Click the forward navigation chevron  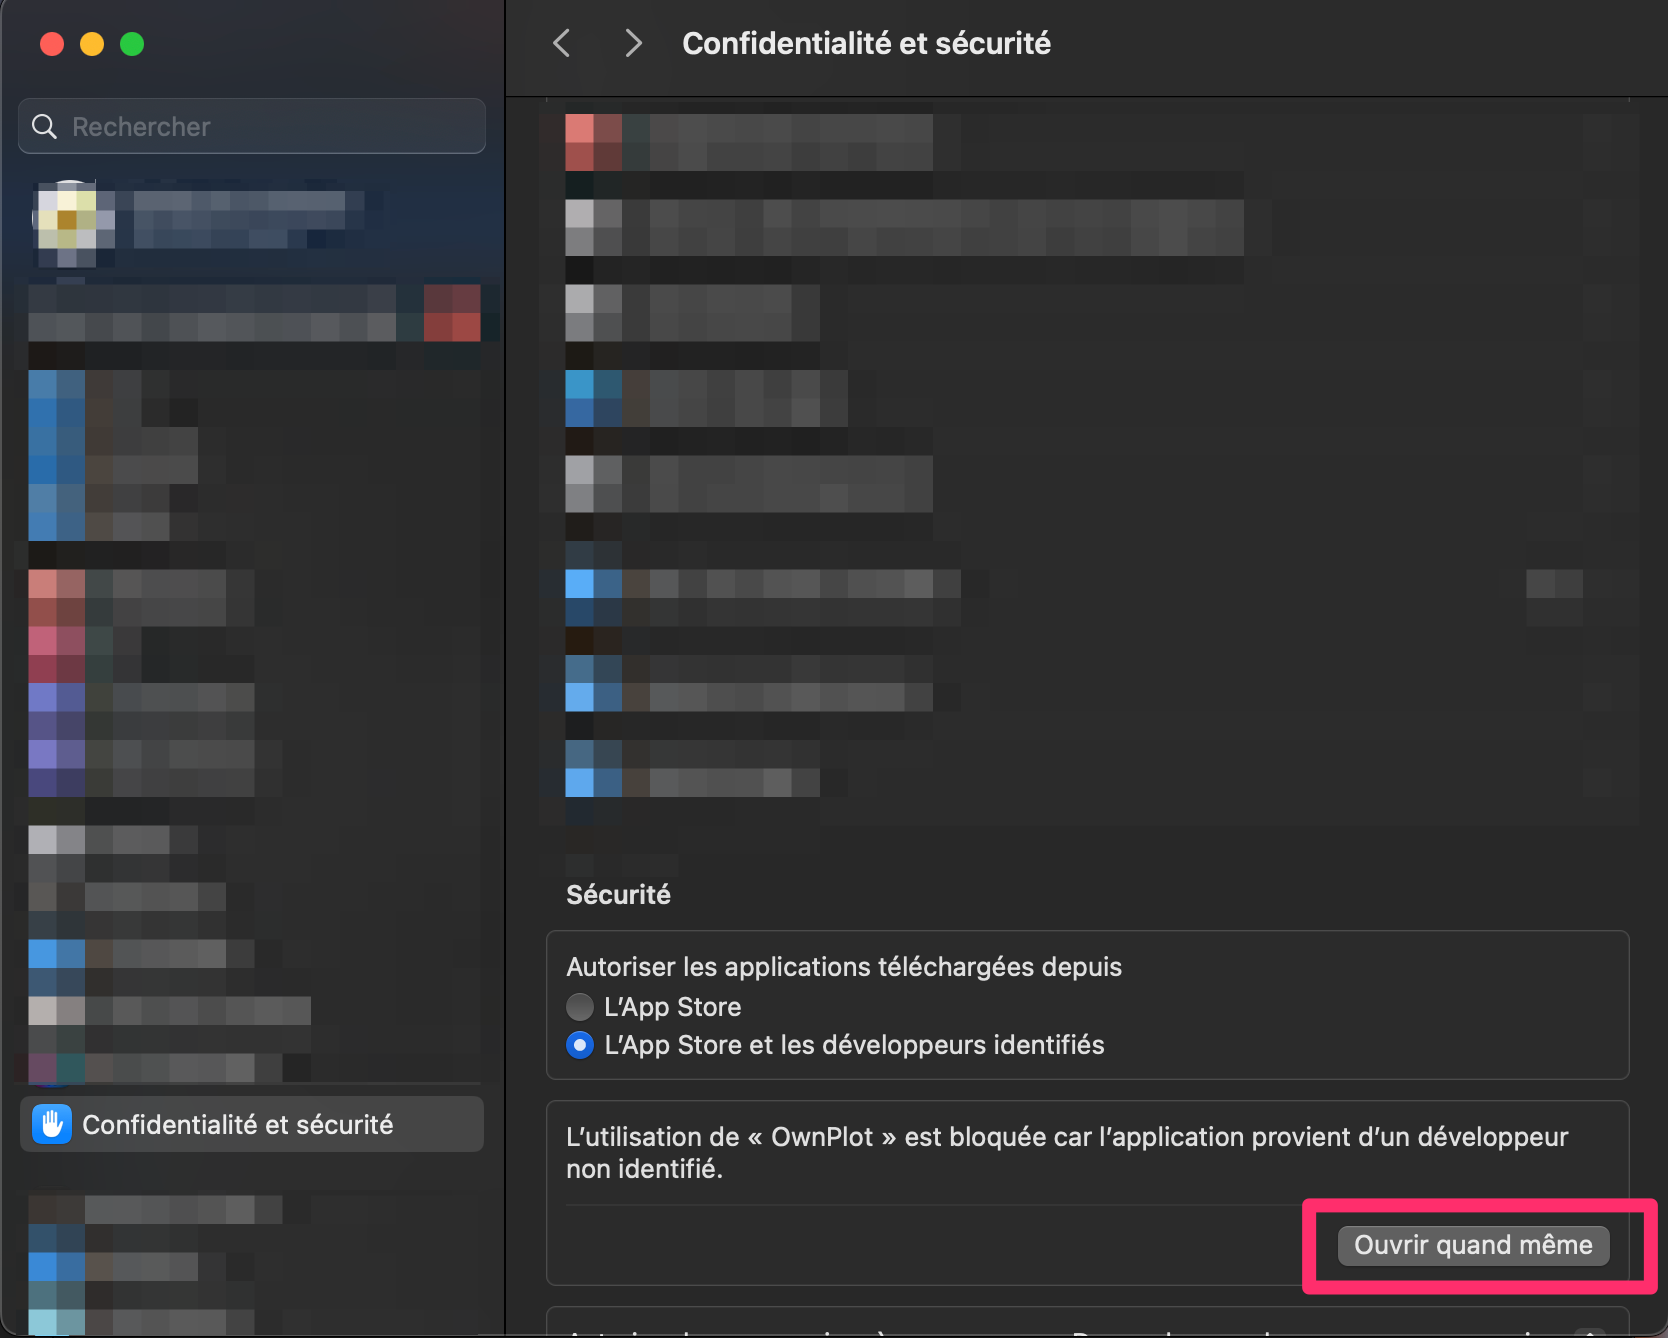tap(633, 43)
